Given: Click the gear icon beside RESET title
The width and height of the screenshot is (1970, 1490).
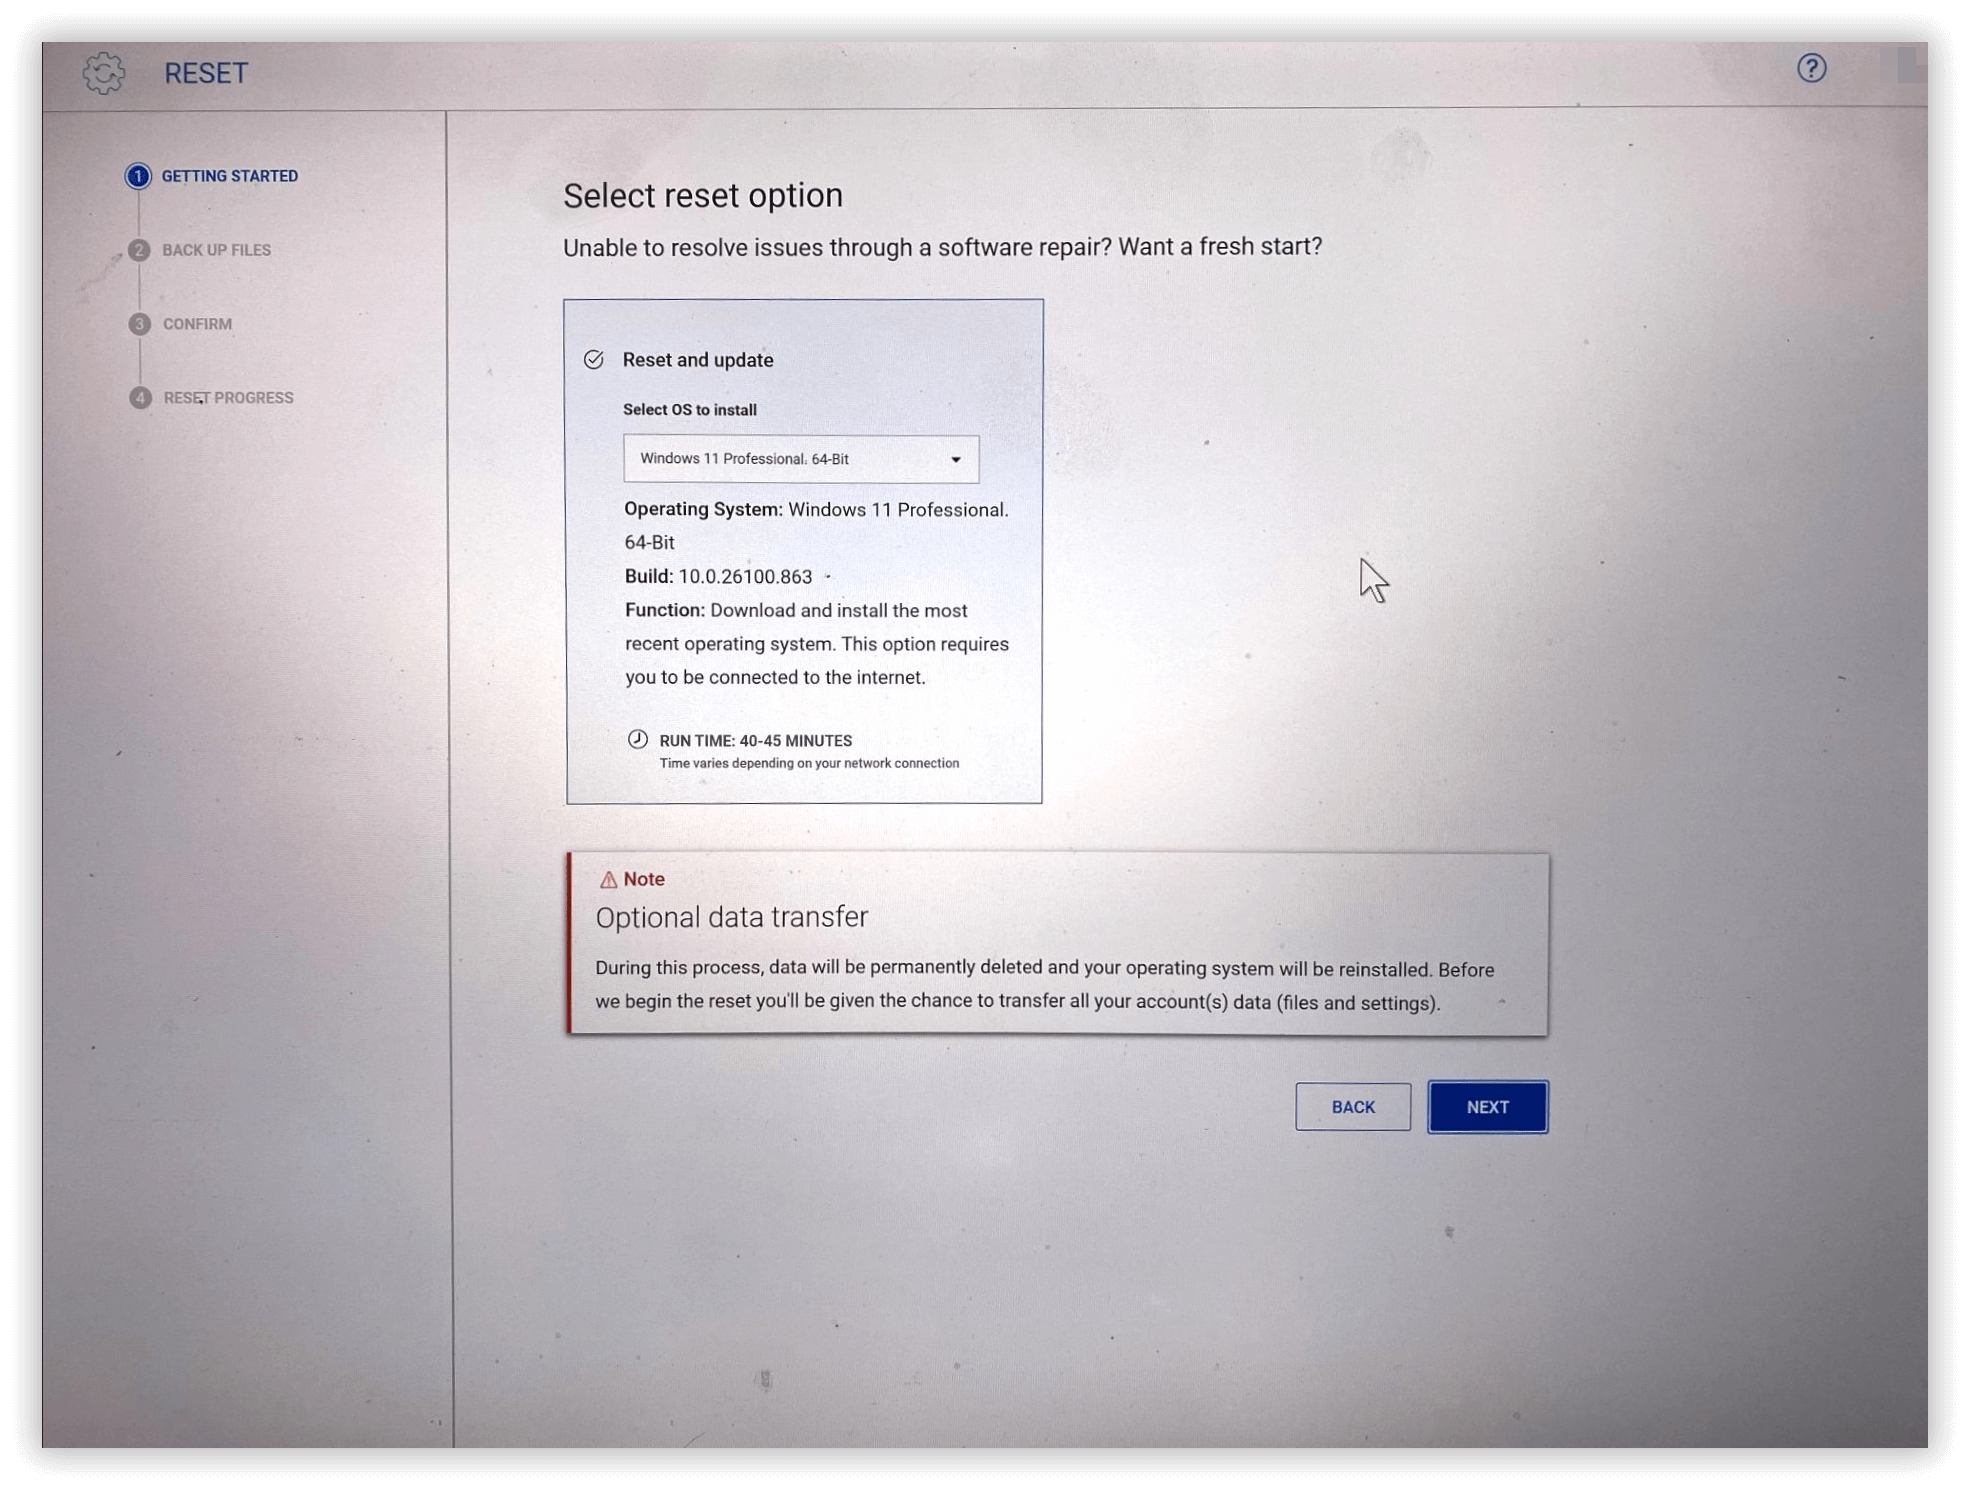Looking at the screenshot, I should pyautogui.click(x=104, y=73).
